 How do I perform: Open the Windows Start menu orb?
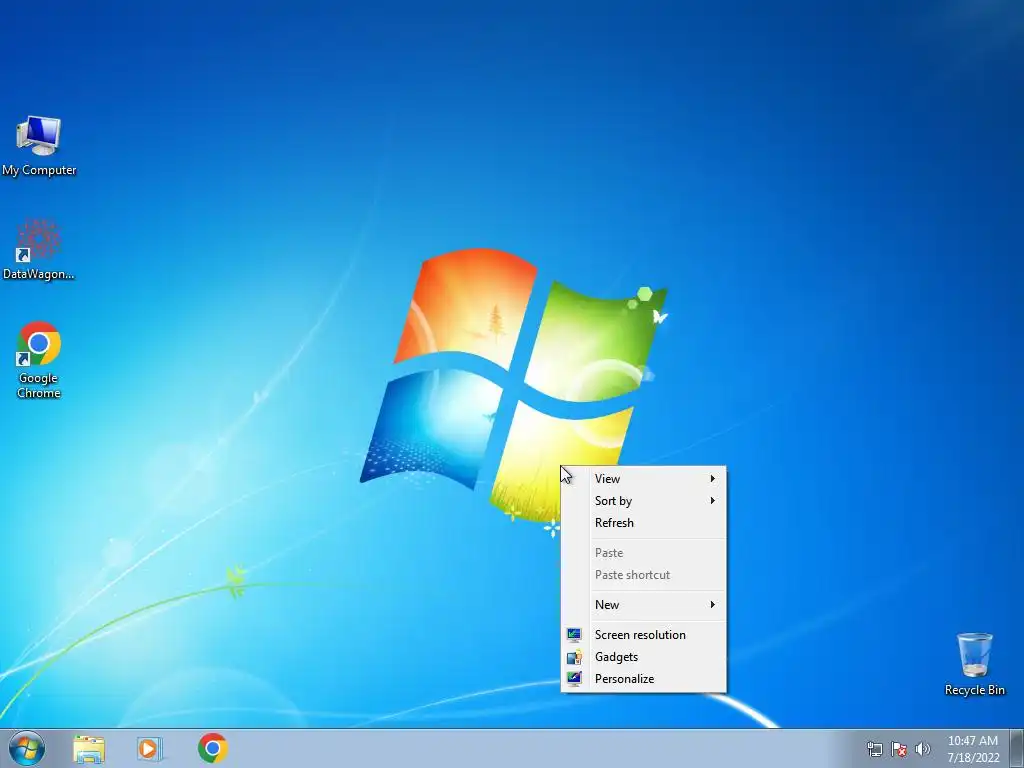click(27, 748)
